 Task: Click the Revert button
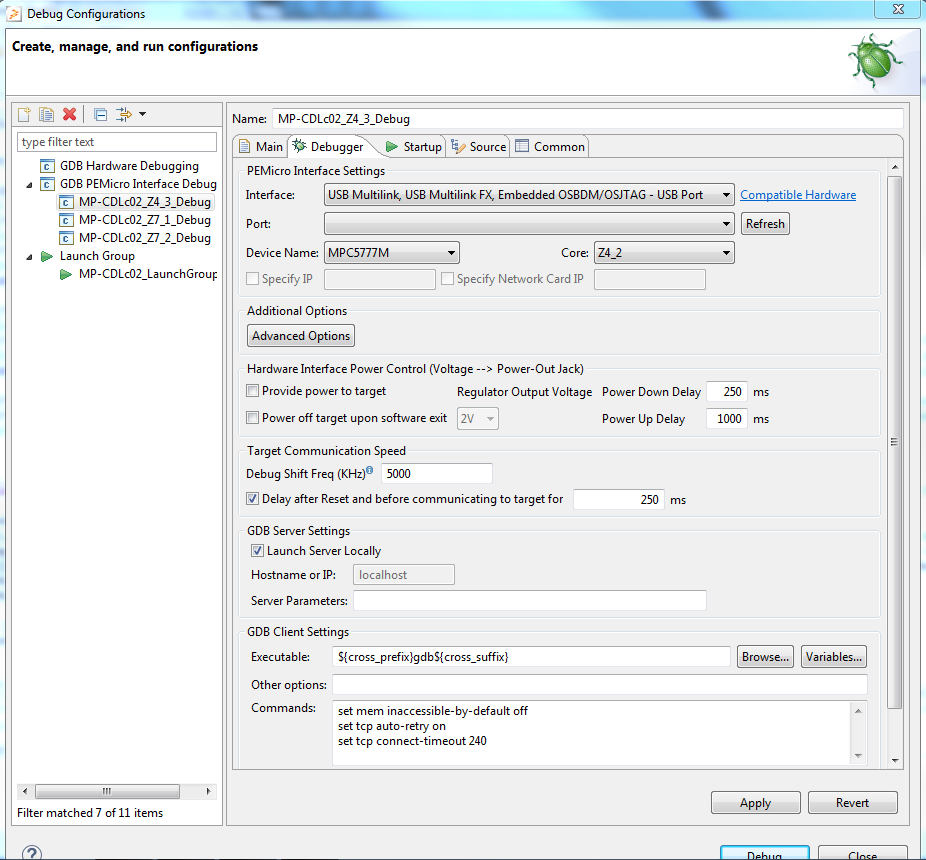pyautogui.click(x=852, y=803)
